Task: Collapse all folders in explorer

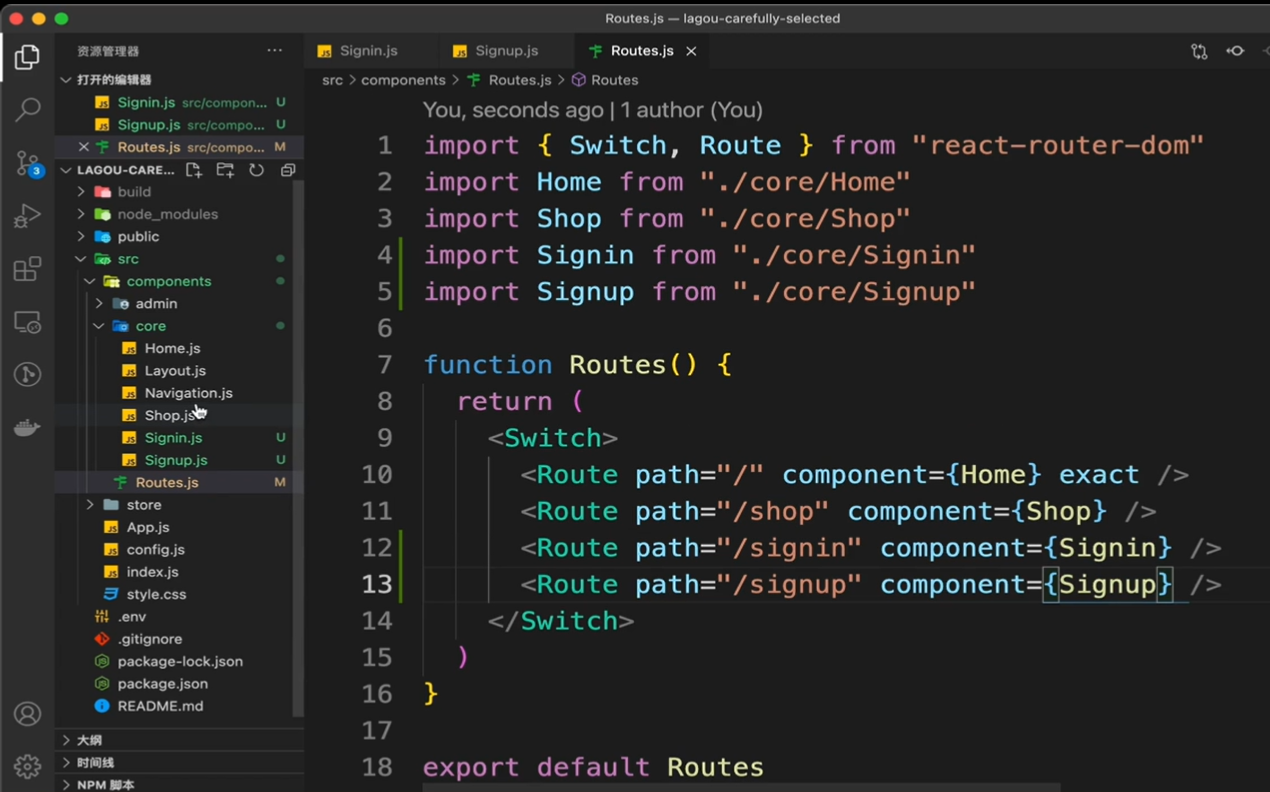Action: tap(288, 170)
